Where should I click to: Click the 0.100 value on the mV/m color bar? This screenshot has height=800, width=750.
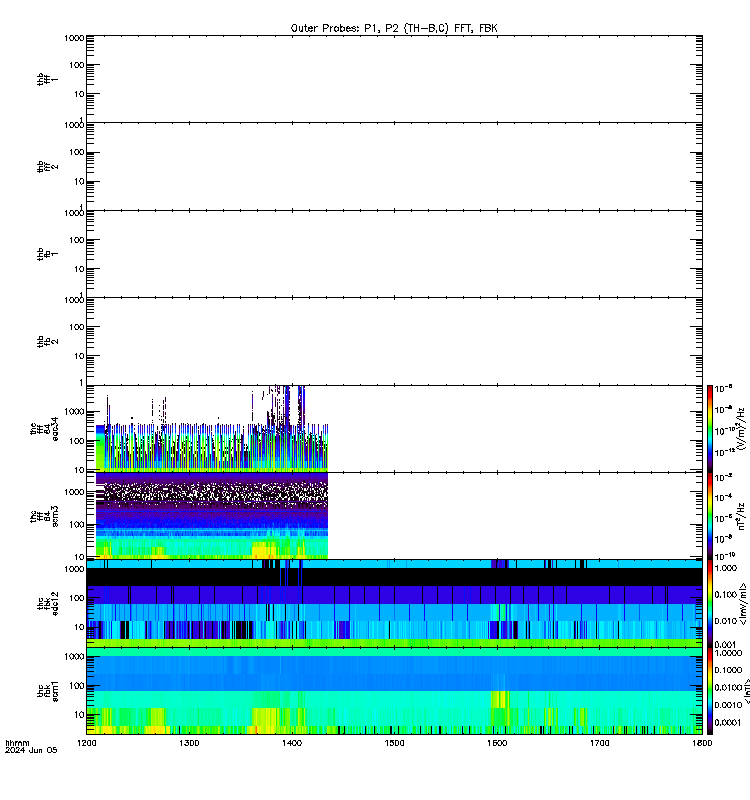[726, 594]
